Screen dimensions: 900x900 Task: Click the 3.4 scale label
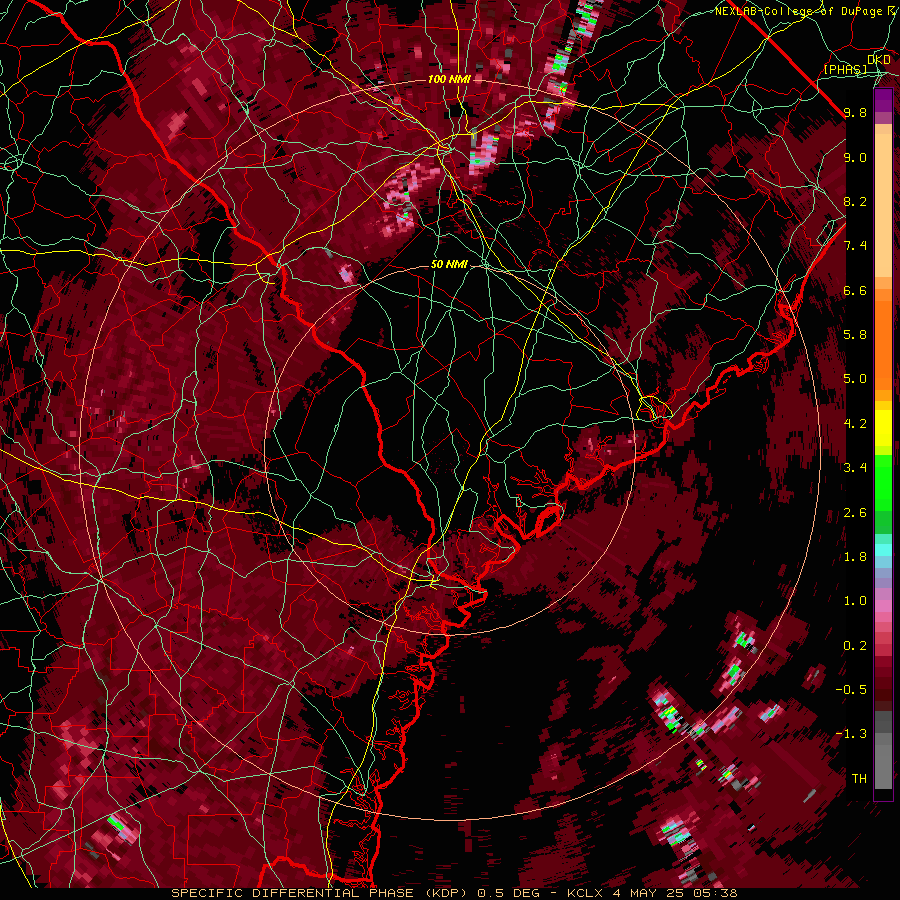pyautogui.click(x=855, y=468)
